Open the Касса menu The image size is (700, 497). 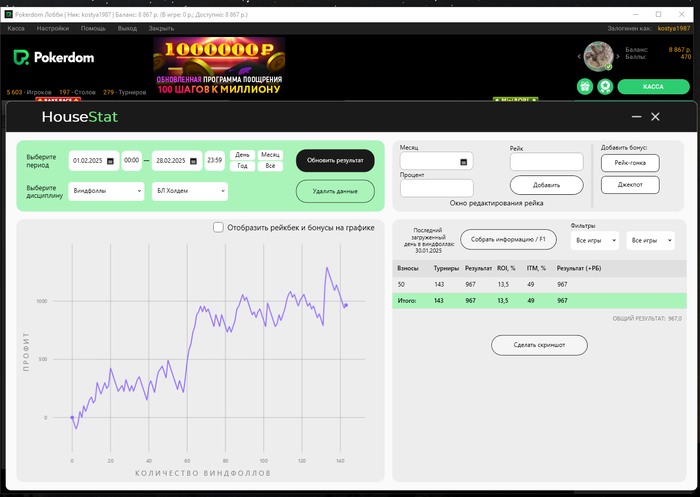[16, 28]
